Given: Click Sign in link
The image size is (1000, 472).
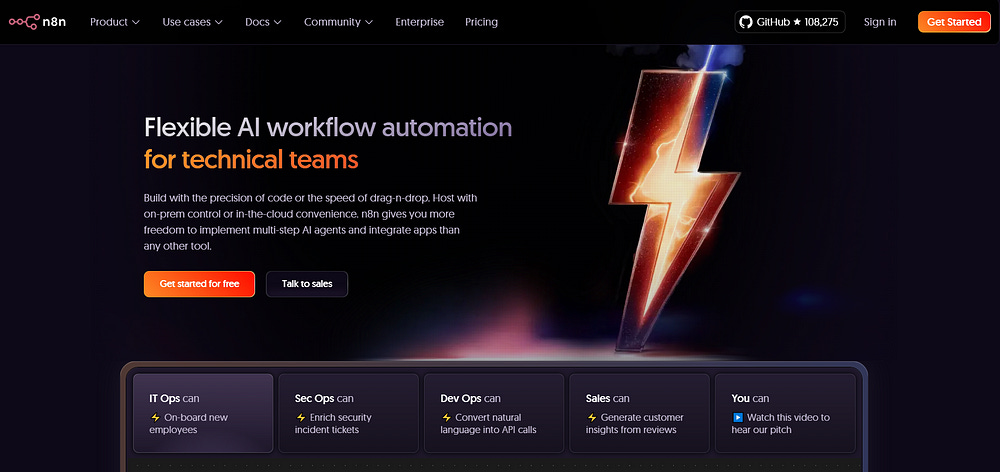Looking at the screenshot, I should [x=880, y=22].
